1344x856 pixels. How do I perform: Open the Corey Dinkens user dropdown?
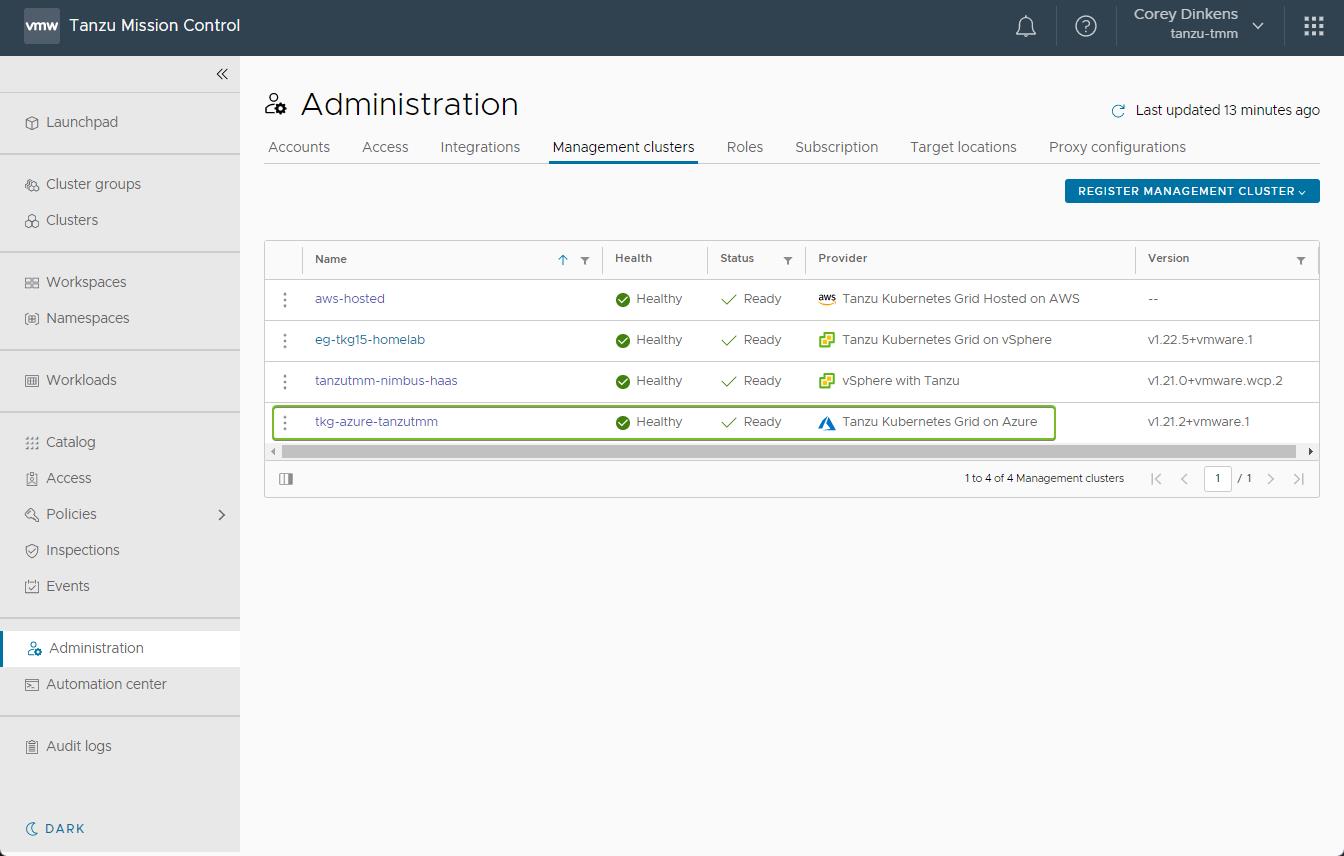pos(1198,24)
